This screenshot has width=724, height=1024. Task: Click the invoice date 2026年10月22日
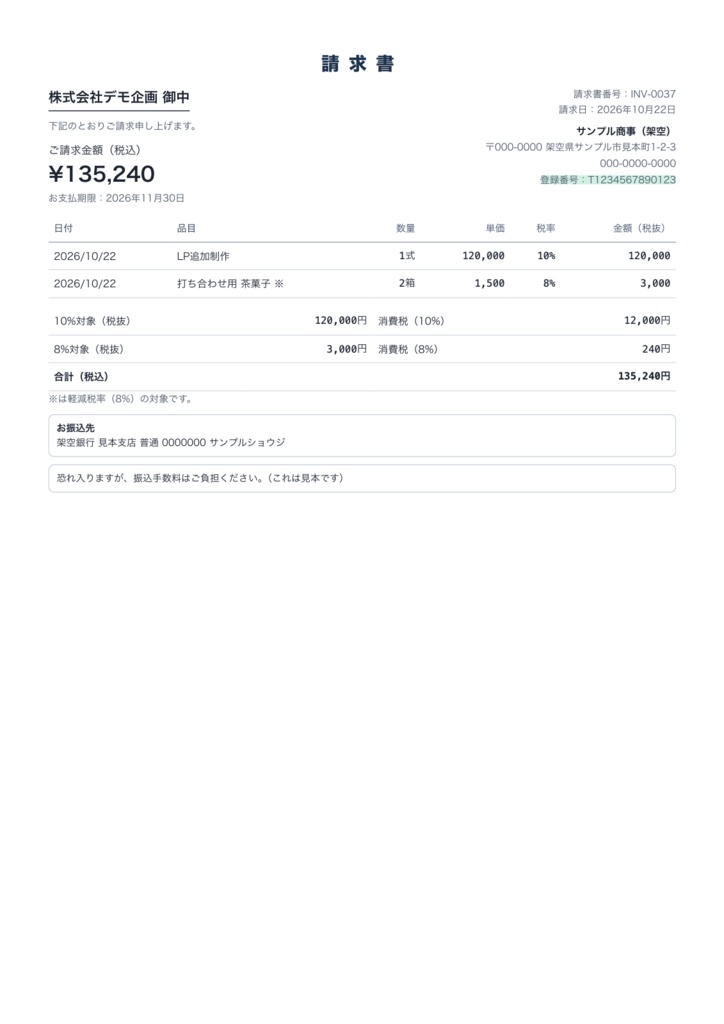pyautogui.click(x=636, y=110)
